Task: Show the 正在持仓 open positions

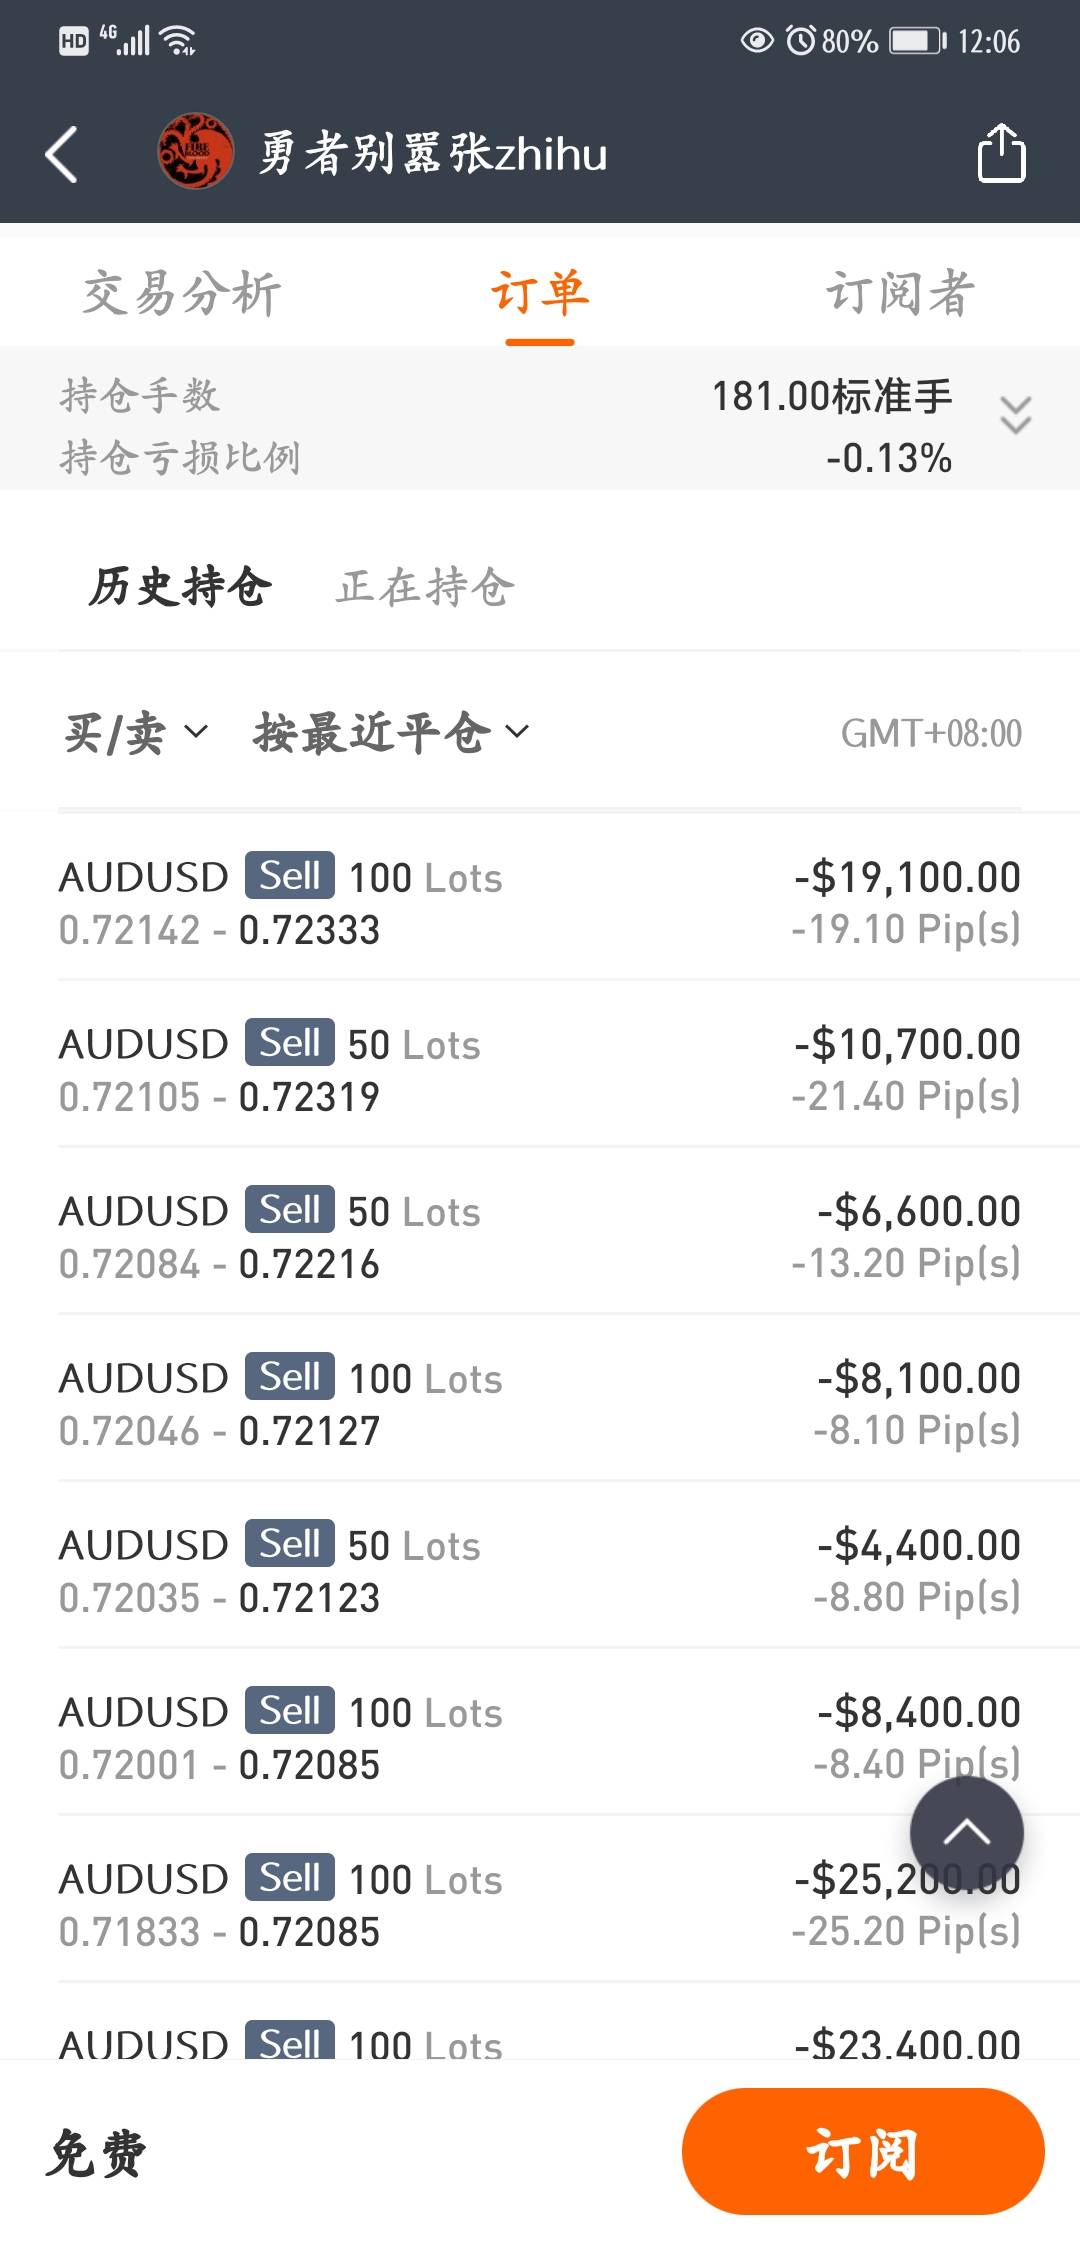Action: tap(425, 587)
